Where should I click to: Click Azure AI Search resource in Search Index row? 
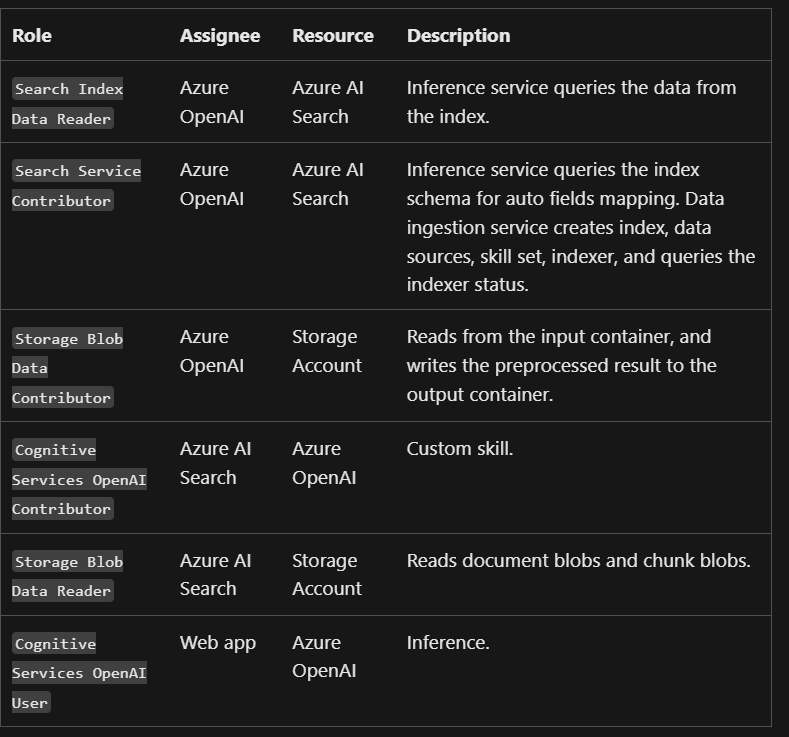point(328,102)
